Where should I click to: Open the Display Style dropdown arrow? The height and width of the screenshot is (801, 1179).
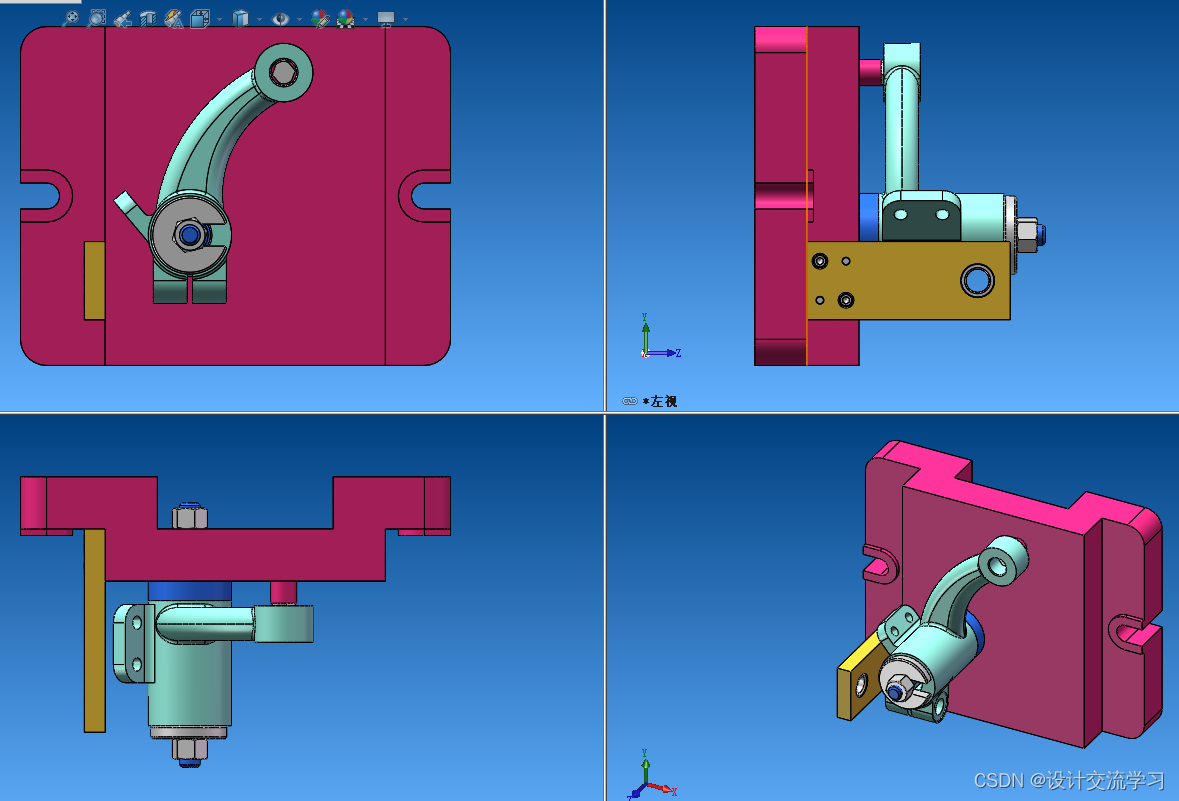(259, 20)
